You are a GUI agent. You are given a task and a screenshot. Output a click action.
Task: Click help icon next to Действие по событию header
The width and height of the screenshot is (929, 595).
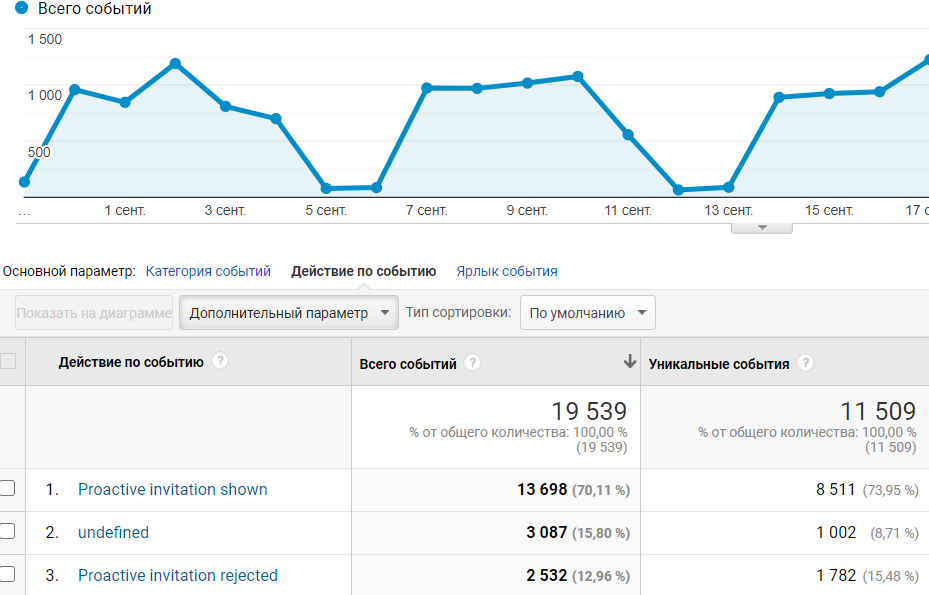tap(220, 362)
